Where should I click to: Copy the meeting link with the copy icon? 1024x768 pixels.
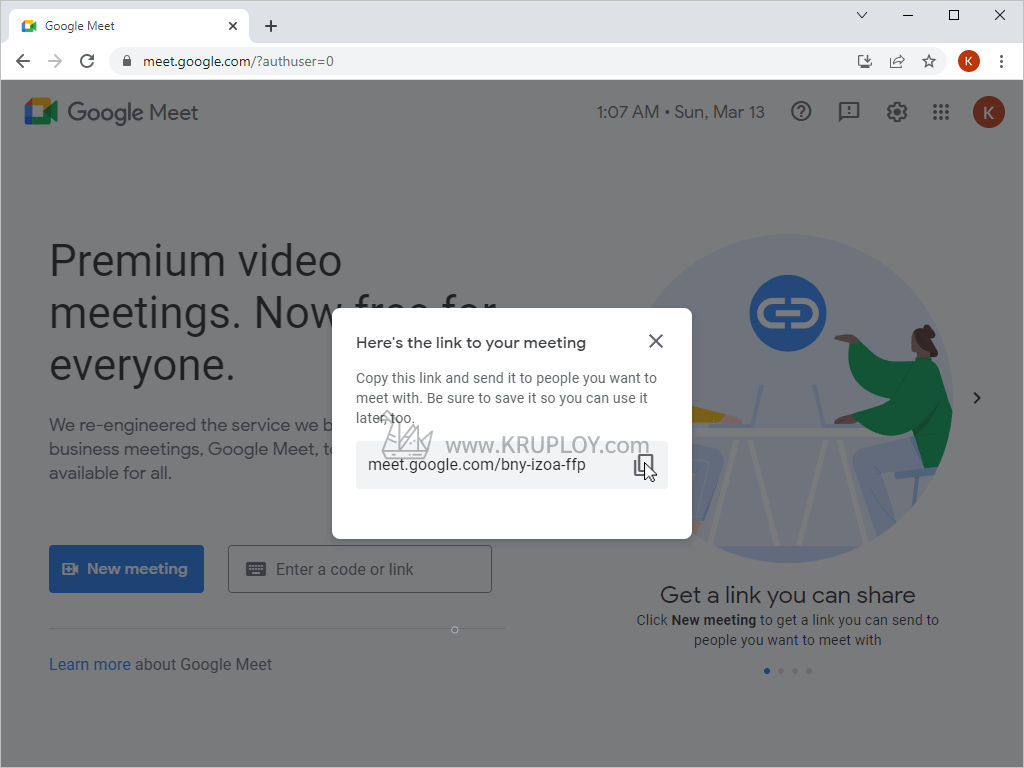644,466
